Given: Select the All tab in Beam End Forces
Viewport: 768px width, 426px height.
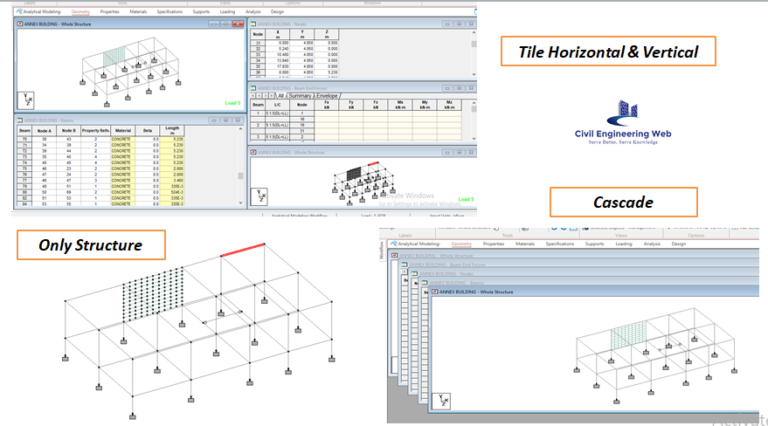Looking at the screenshot, I should tap(281, 96).
